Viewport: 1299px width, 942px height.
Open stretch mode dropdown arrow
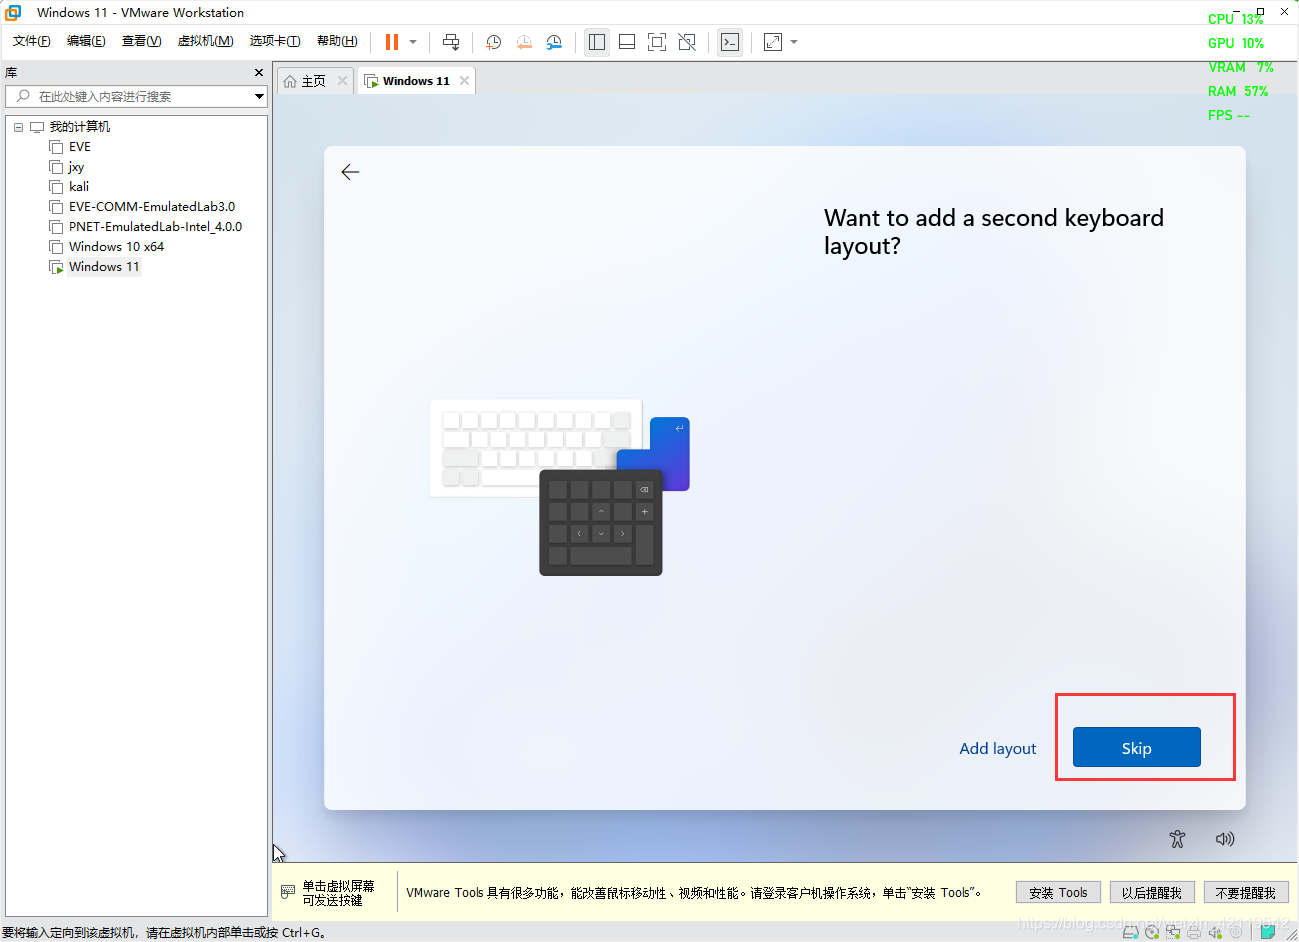[794, 42]
